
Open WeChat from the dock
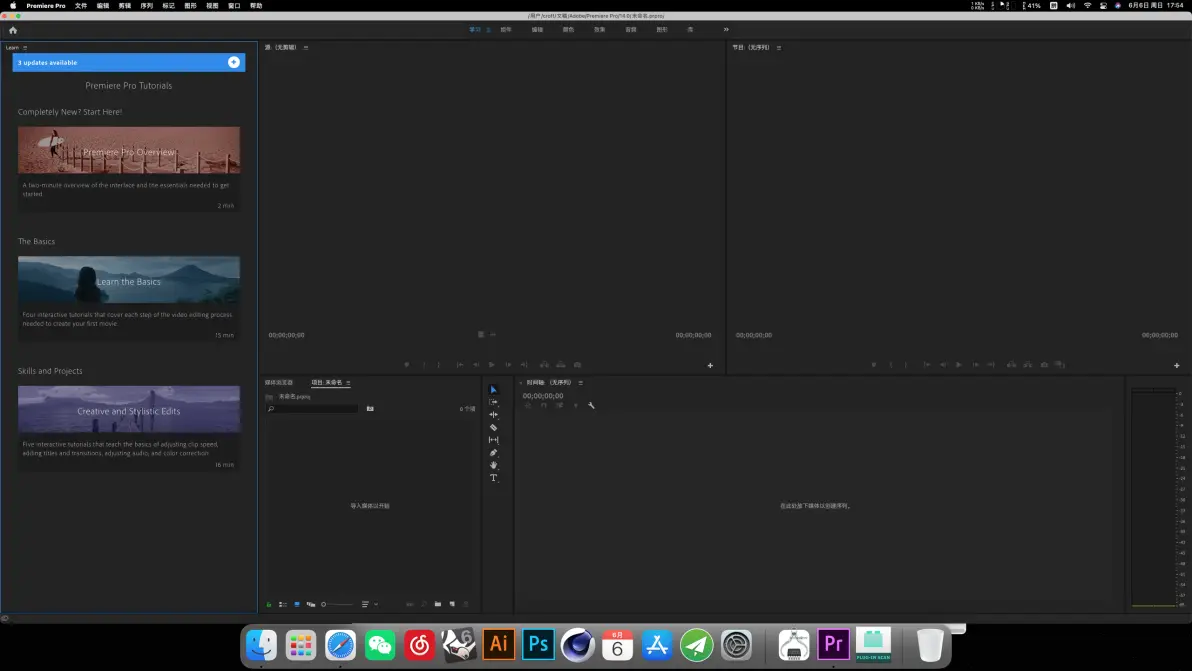[x=380, y=645]
